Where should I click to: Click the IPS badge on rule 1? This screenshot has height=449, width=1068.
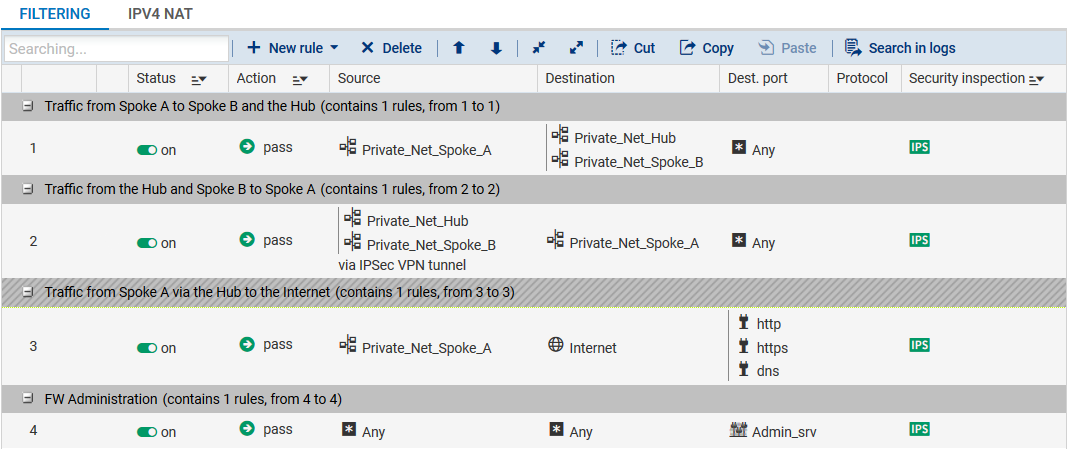(919, 147)
